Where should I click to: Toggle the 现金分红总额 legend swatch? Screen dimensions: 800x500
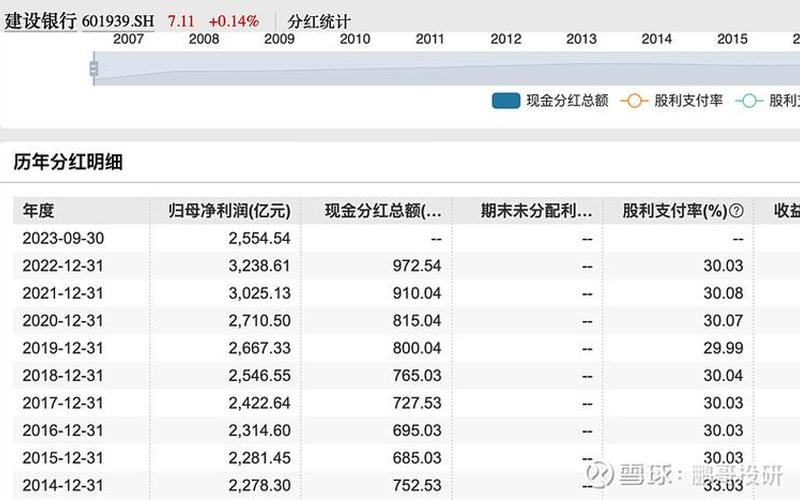click(x=506, y=101)
